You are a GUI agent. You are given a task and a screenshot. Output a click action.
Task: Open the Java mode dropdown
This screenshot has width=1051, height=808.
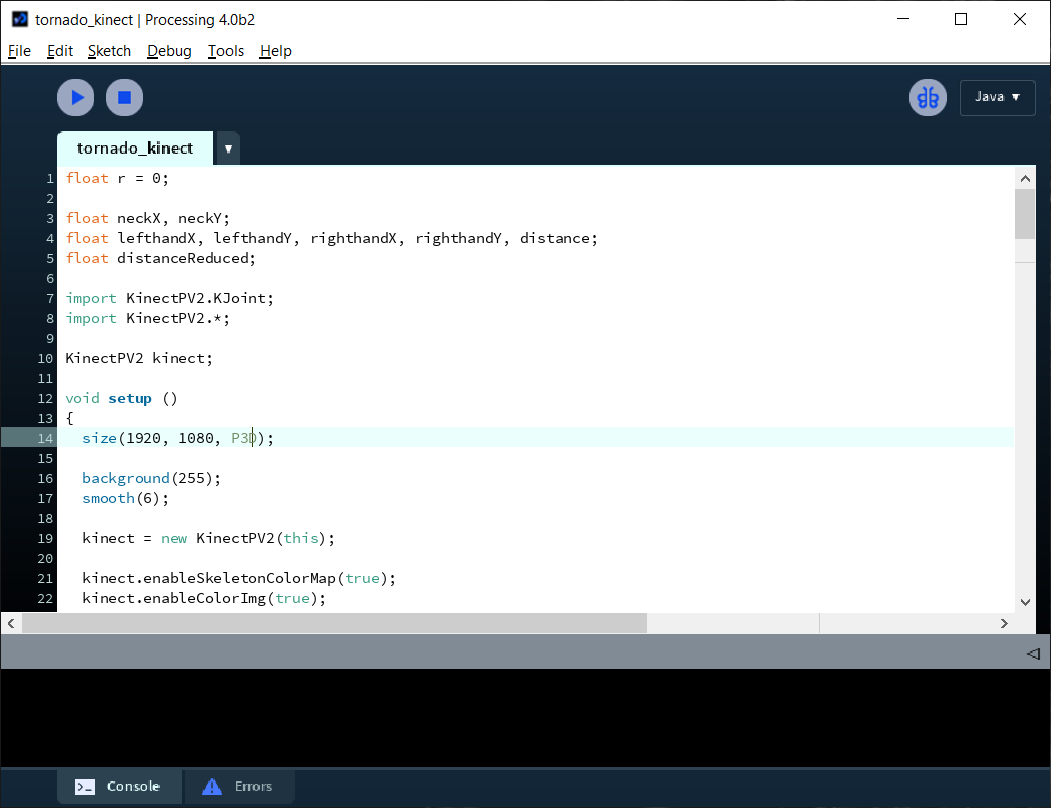point(997,97)
